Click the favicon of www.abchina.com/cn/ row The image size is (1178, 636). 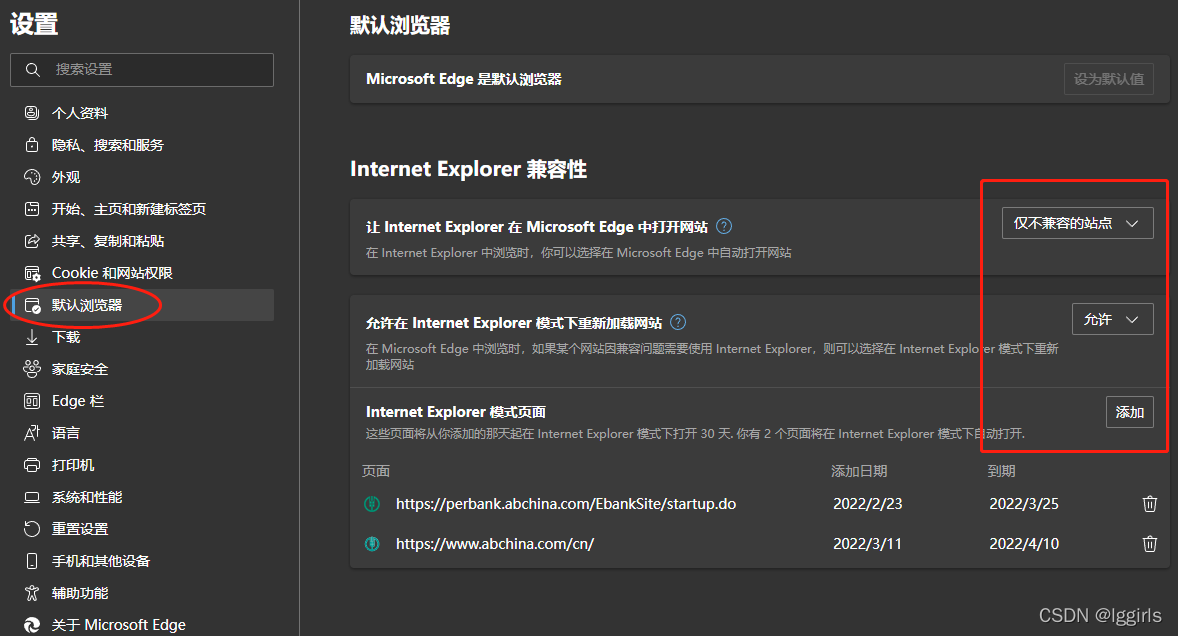(x=372, y=544)
